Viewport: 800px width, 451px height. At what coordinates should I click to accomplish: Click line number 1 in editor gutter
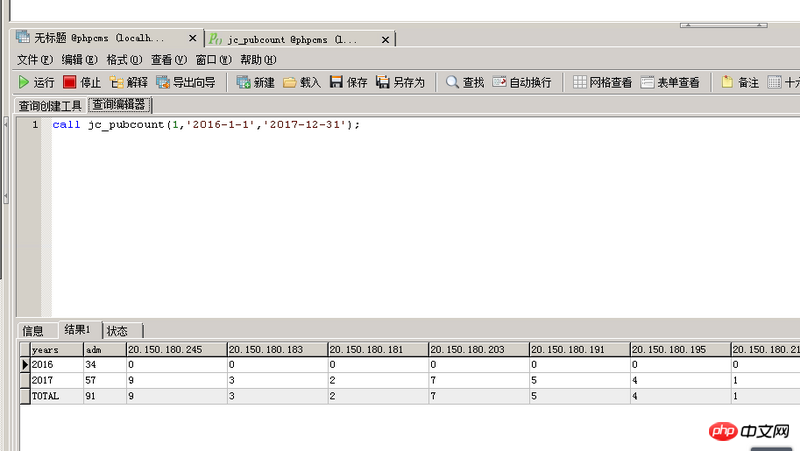click(35, 124)
